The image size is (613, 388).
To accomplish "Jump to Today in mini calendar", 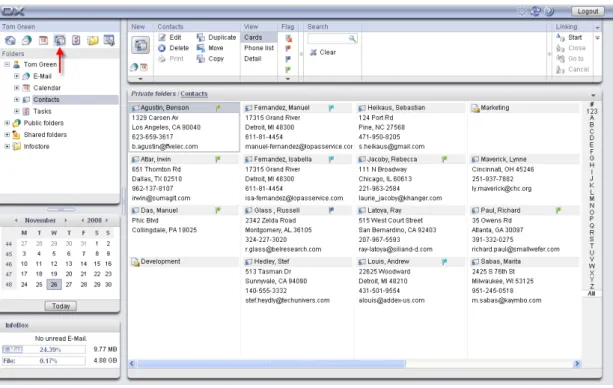I will coord(61,306).
